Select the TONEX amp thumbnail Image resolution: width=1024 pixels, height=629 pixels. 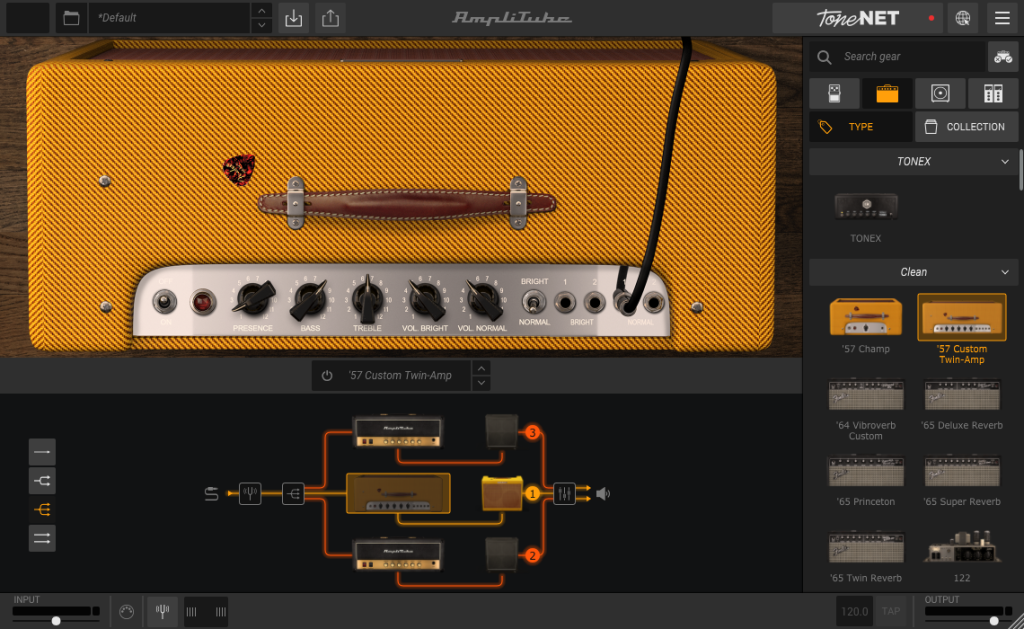(866, 207)
